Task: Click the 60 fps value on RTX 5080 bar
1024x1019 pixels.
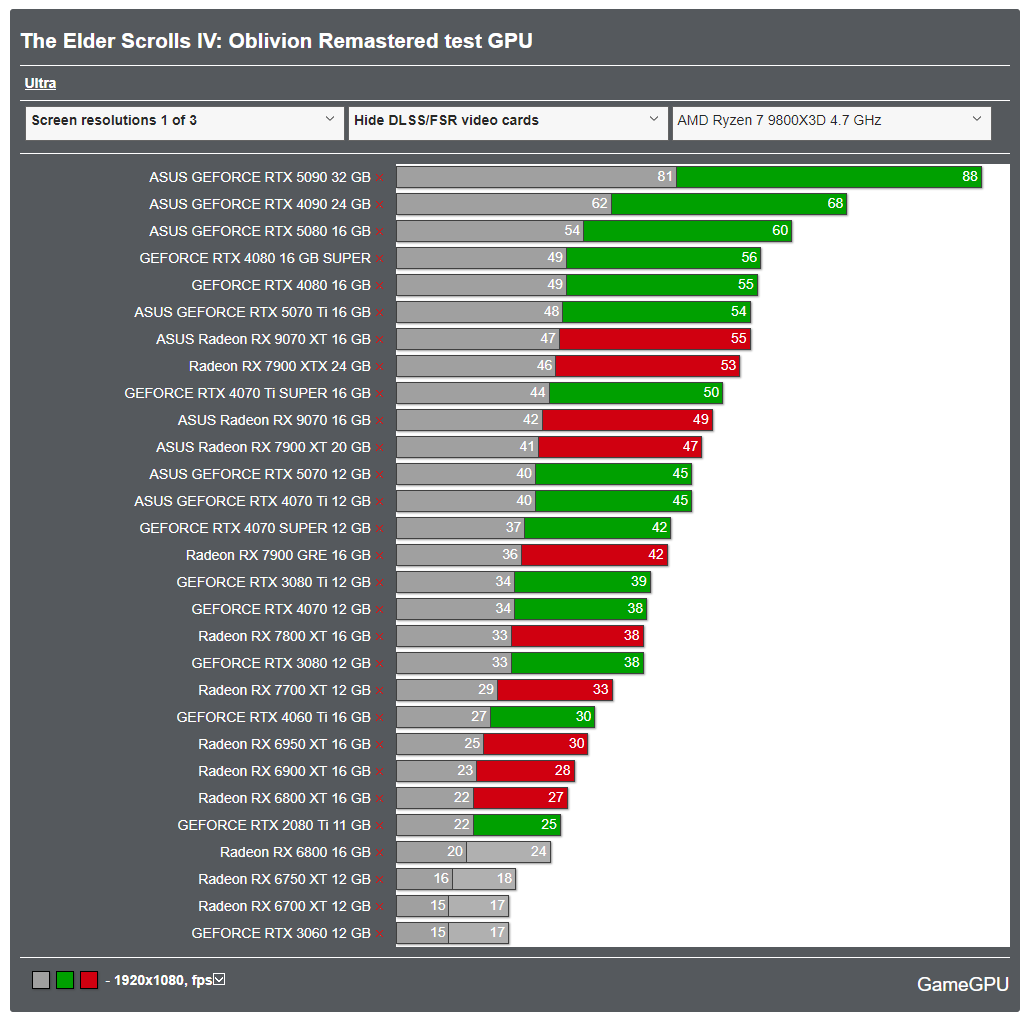Action: pyautogui.click(x=780, y=230)
